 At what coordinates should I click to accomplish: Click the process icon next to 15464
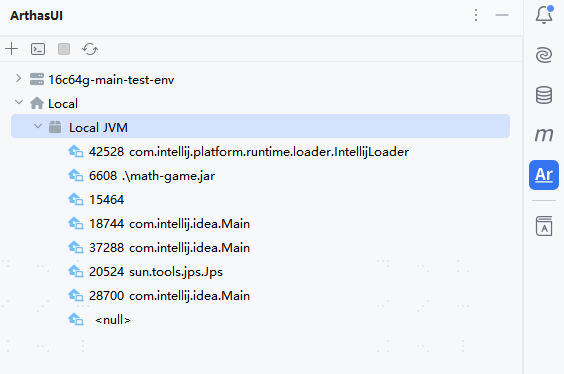coord(76,199)
